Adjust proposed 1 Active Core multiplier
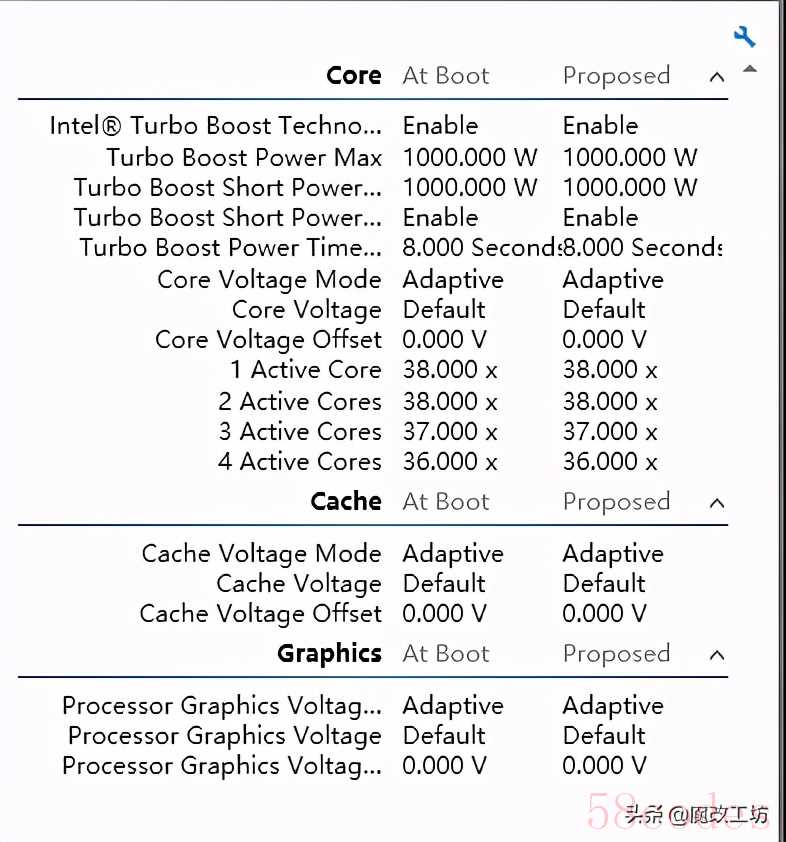 pos(610,369)
